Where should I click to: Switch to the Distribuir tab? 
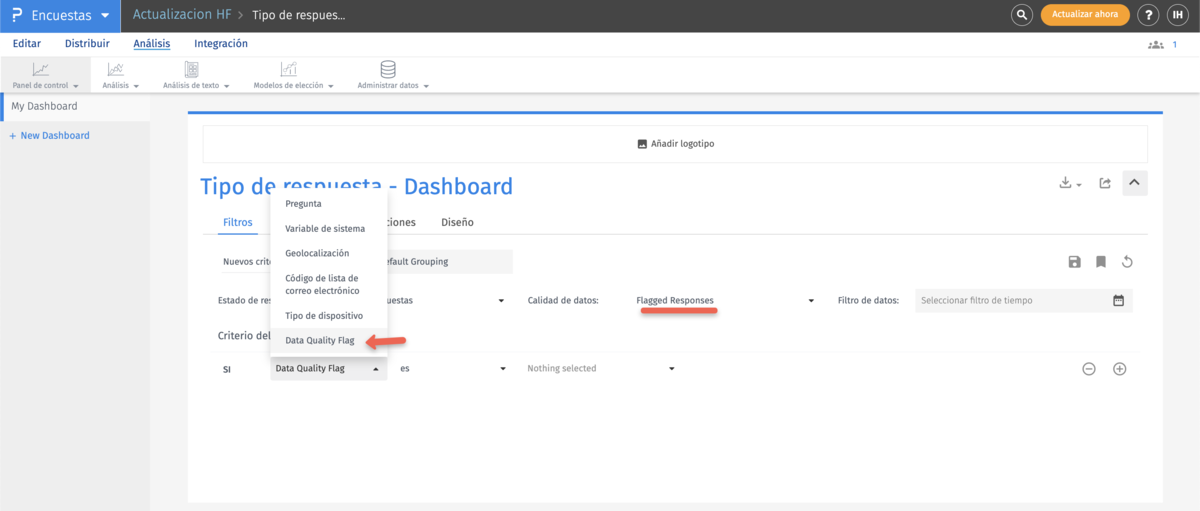[x=87, y=44]
